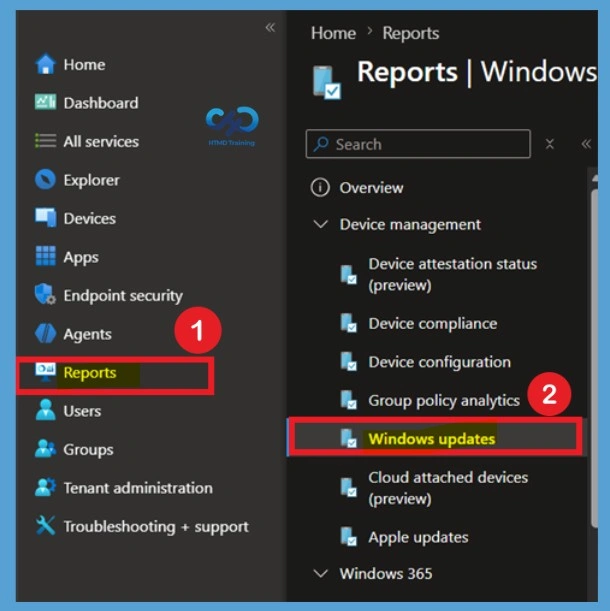Select Overview in Reports menu
610x611 pixels.
point(371,188)
